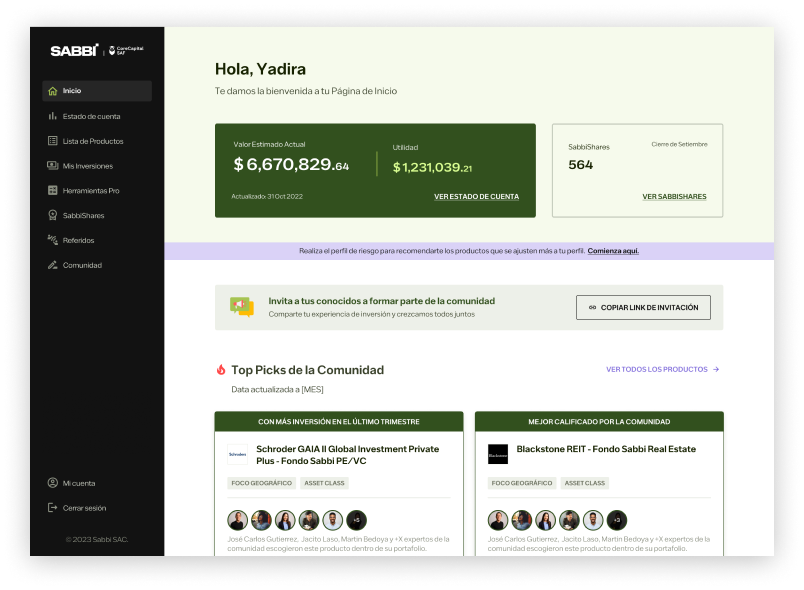The image size is (804, 590).
Task: Click the arrow next to Ver todos los productos
Action: pos(716,369)
